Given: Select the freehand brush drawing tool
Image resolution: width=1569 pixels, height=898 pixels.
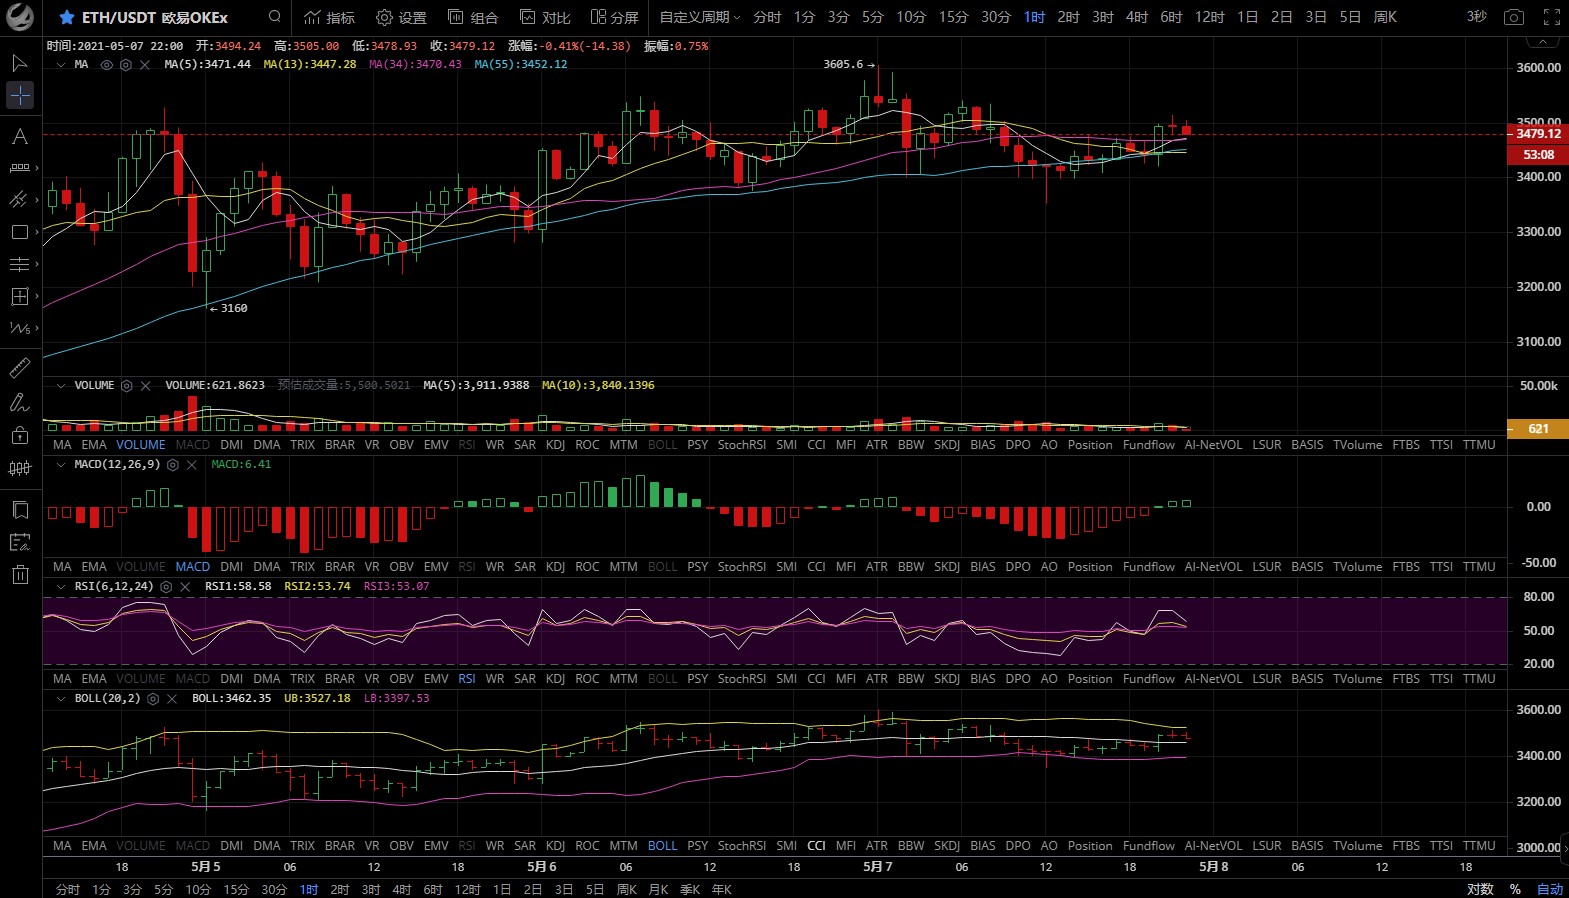Looking at the screenshot, I should 19,403.
